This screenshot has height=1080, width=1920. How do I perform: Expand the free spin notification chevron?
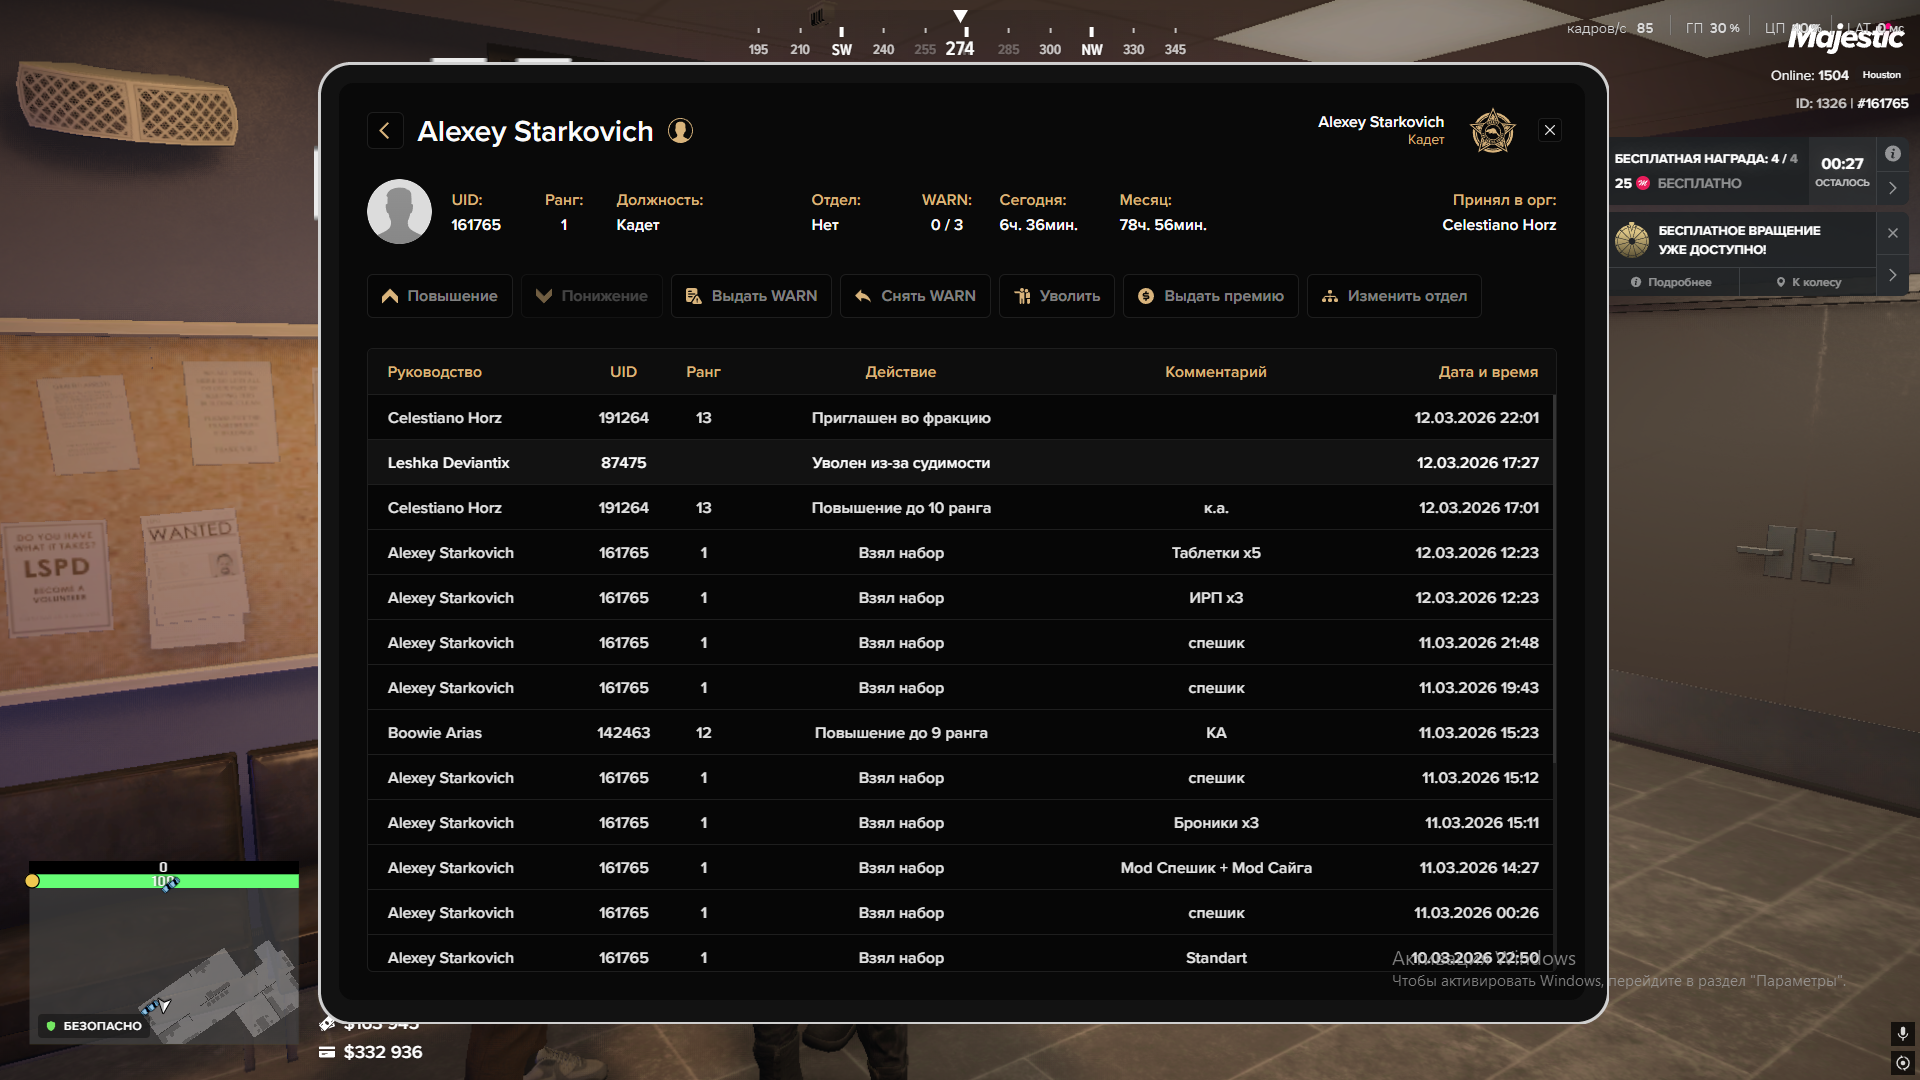pyautogui.click(x=1892, y=275)
